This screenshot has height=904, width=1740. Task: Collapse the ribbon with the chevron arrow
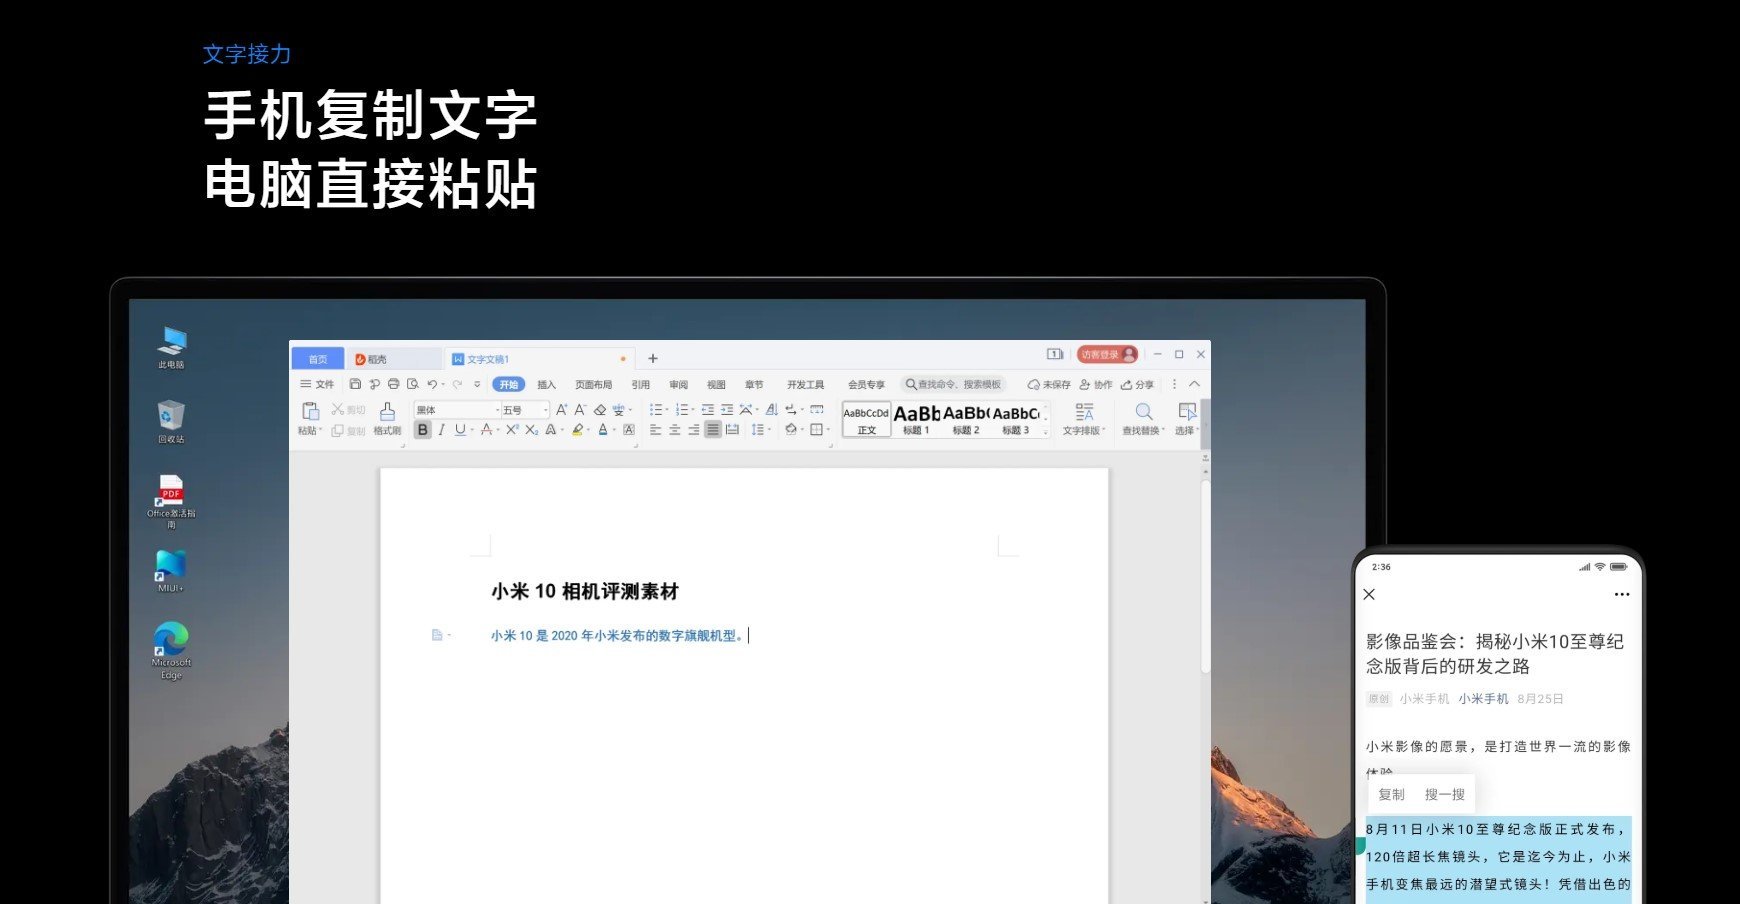click(x=1194, y=384)
